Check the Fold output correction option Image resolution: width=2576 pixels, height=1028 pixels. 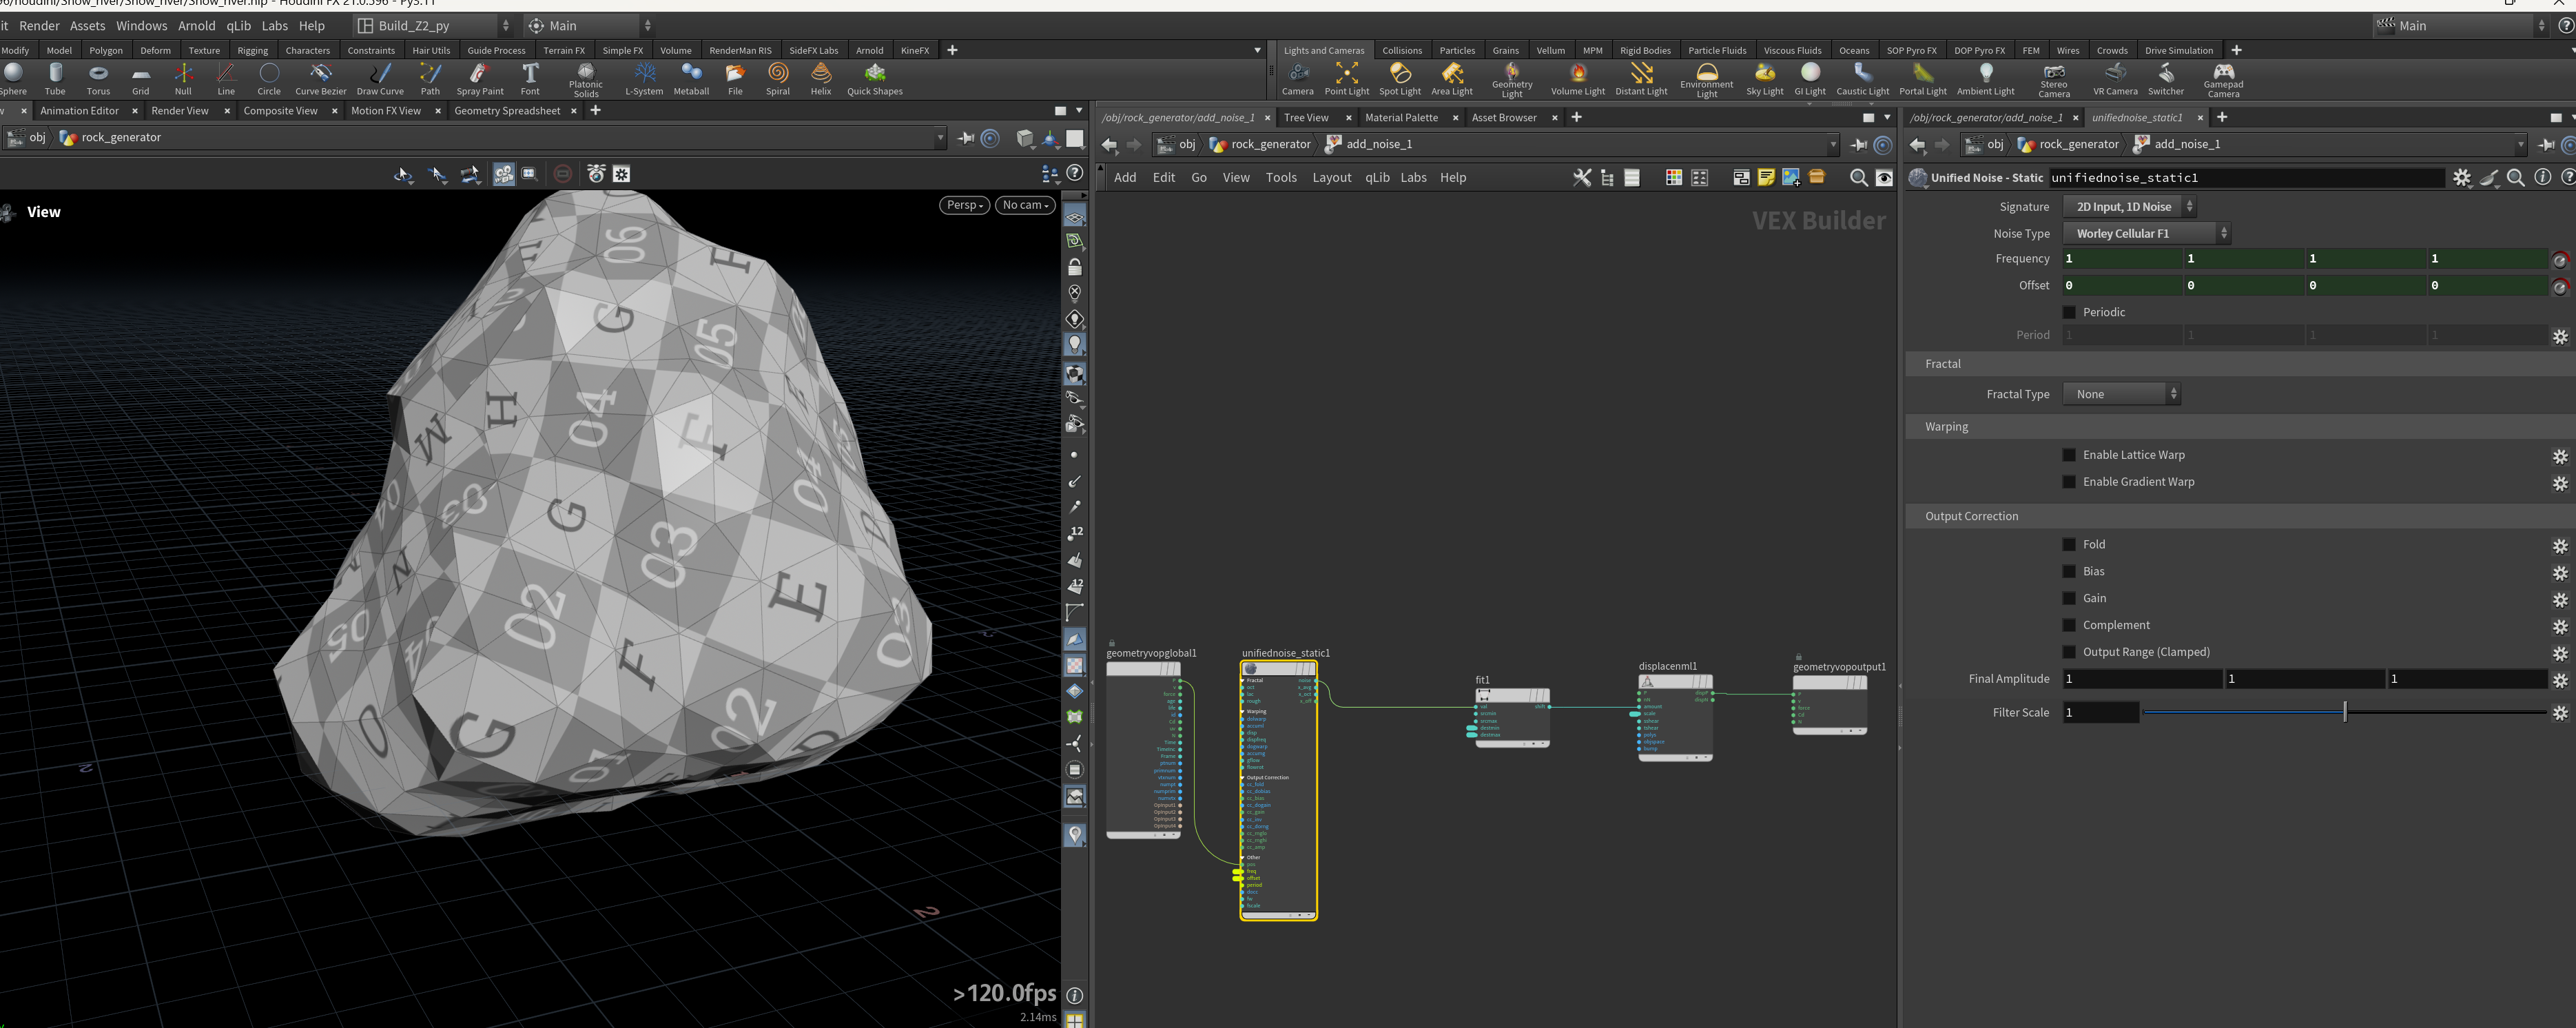tap(2069, 545)
